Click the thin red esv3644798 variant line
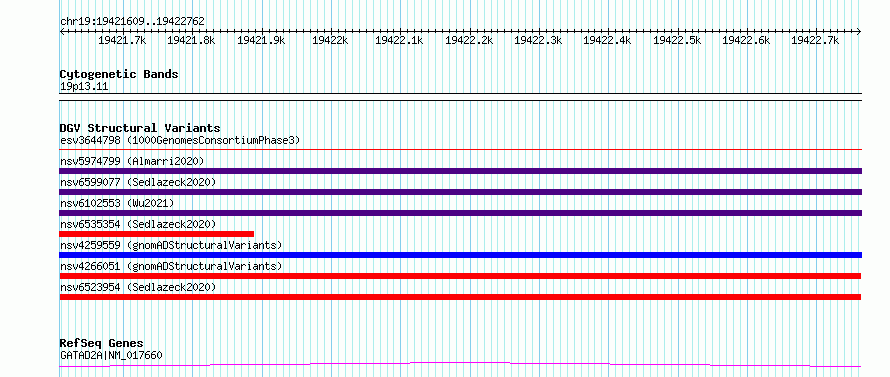The image size is (890, 377). [x=460, y=150]
